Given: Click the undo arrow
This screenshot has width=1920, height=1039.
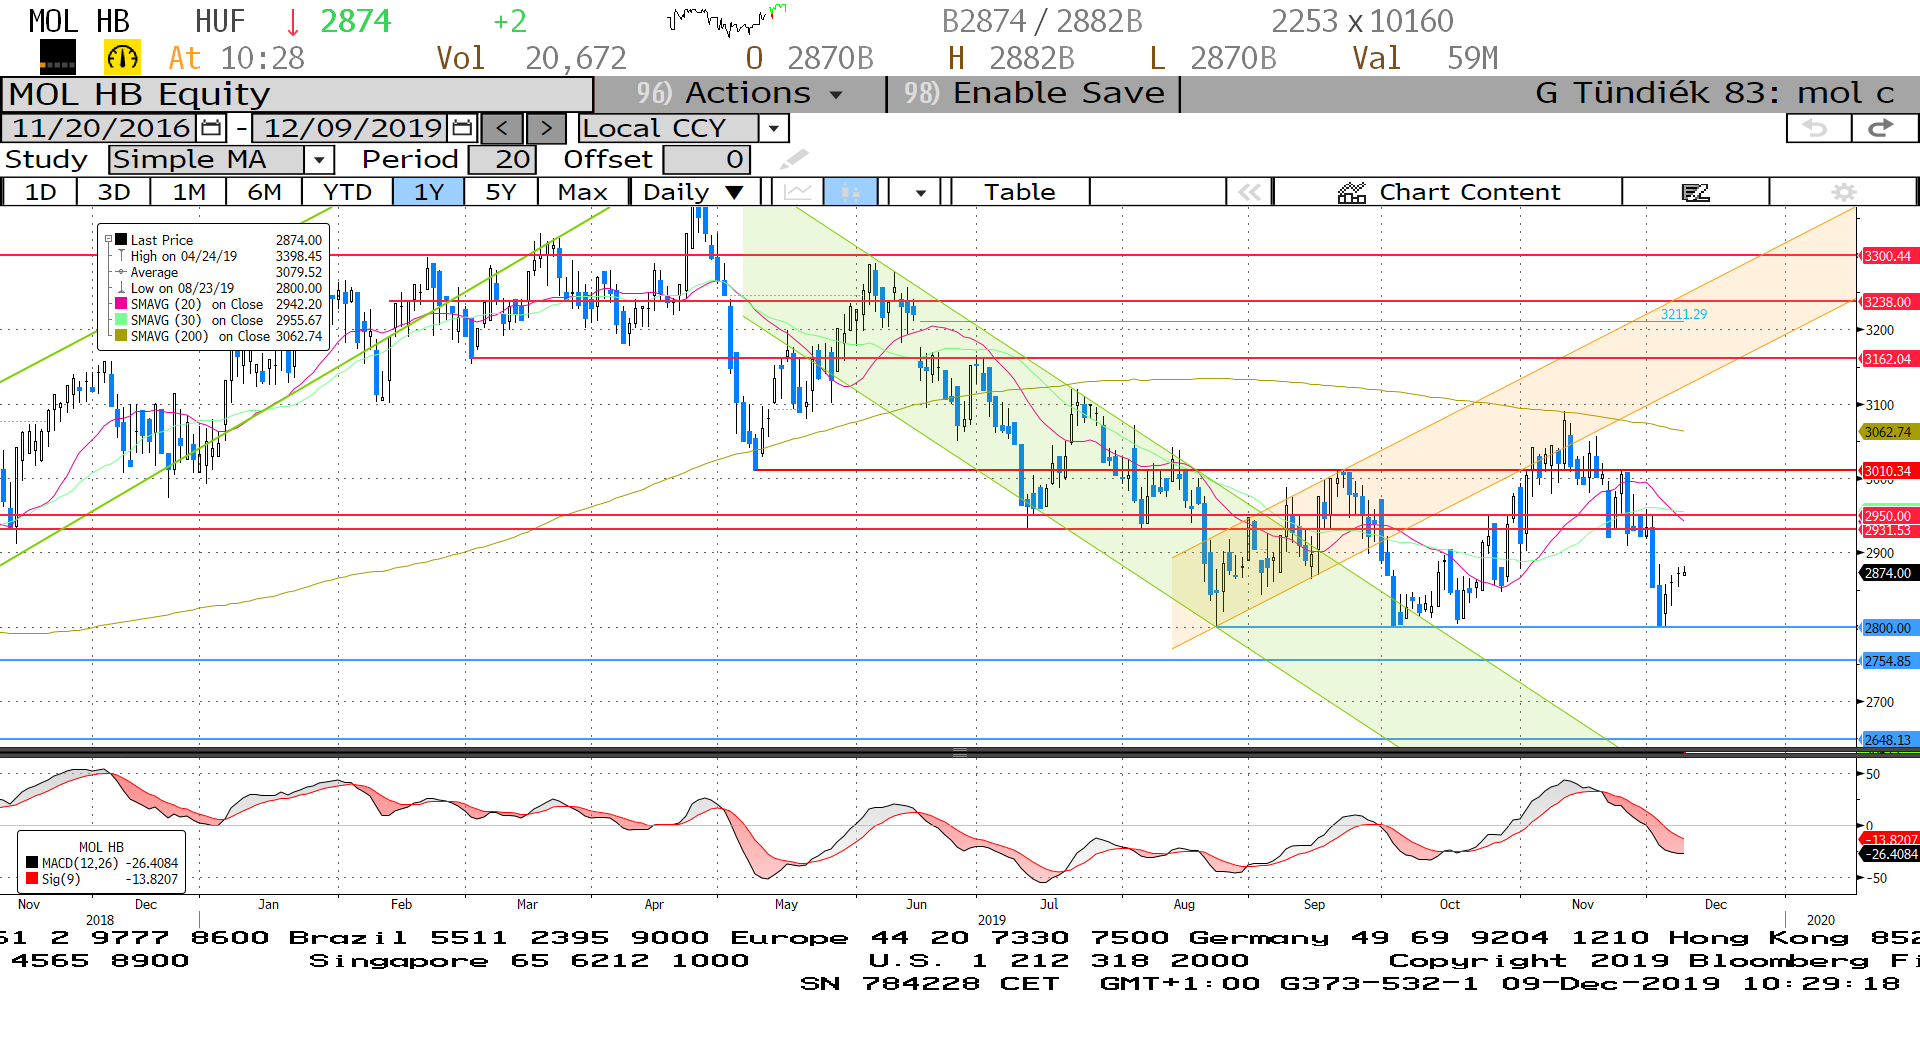Looking at the screenshot, I should [1817, 128].
